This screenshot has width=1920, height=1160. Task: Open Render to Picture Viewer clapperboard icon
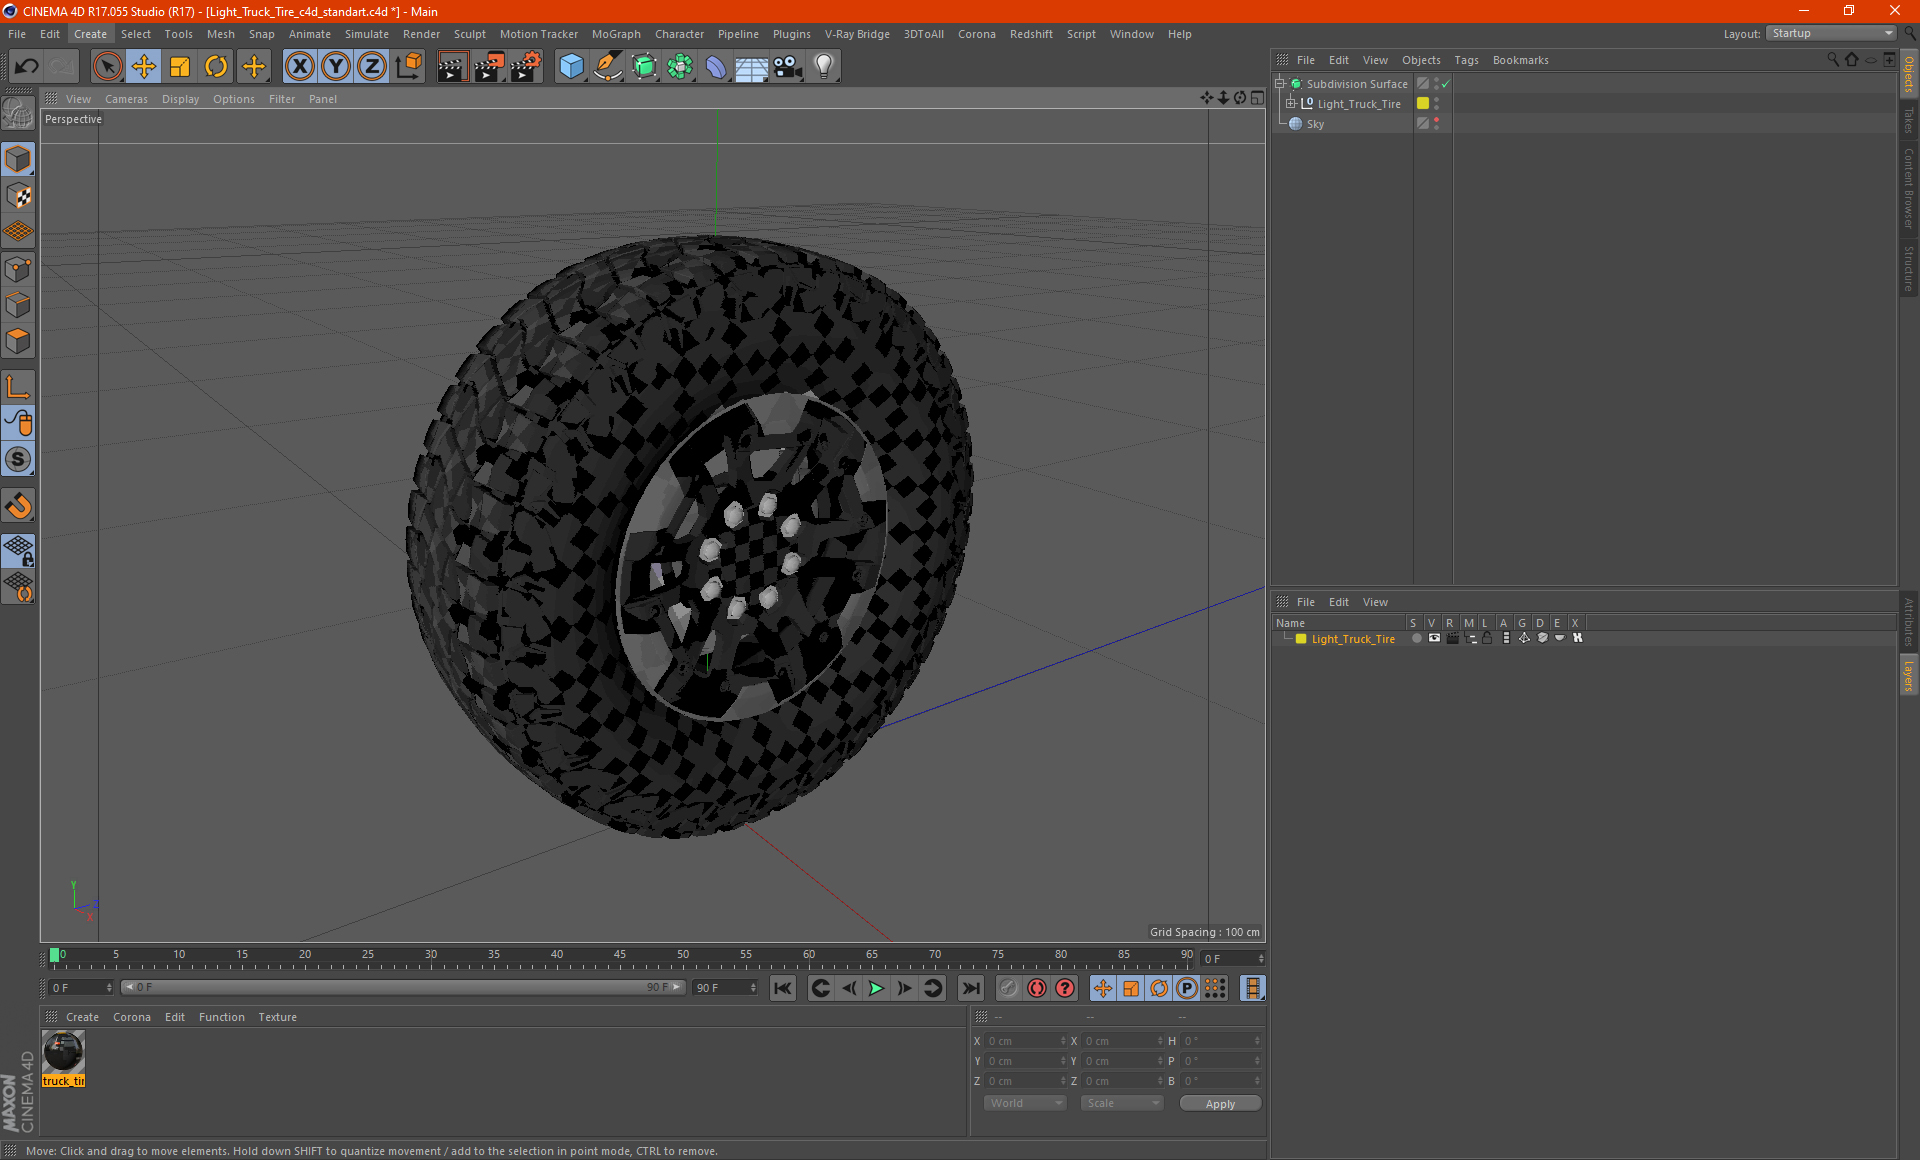489,67
